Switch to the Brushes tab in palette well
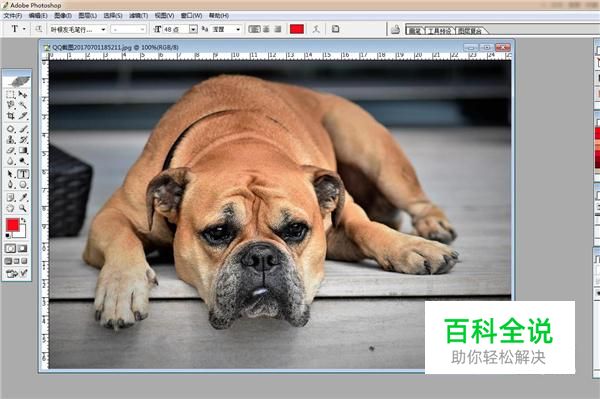 tap(415, 31)
